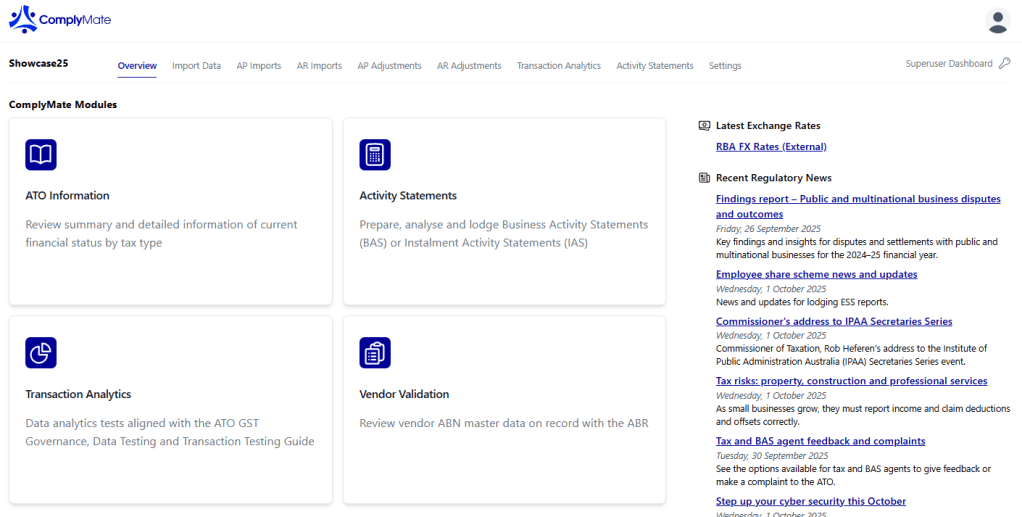
Task: Click the Latest Exchange Rates money icon
Action: point(704,126)
